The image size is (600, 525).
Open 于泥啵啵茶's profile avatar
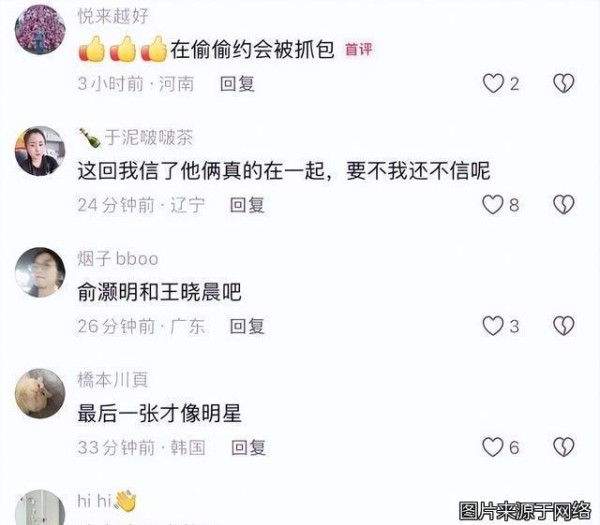[x=40, y=151]
